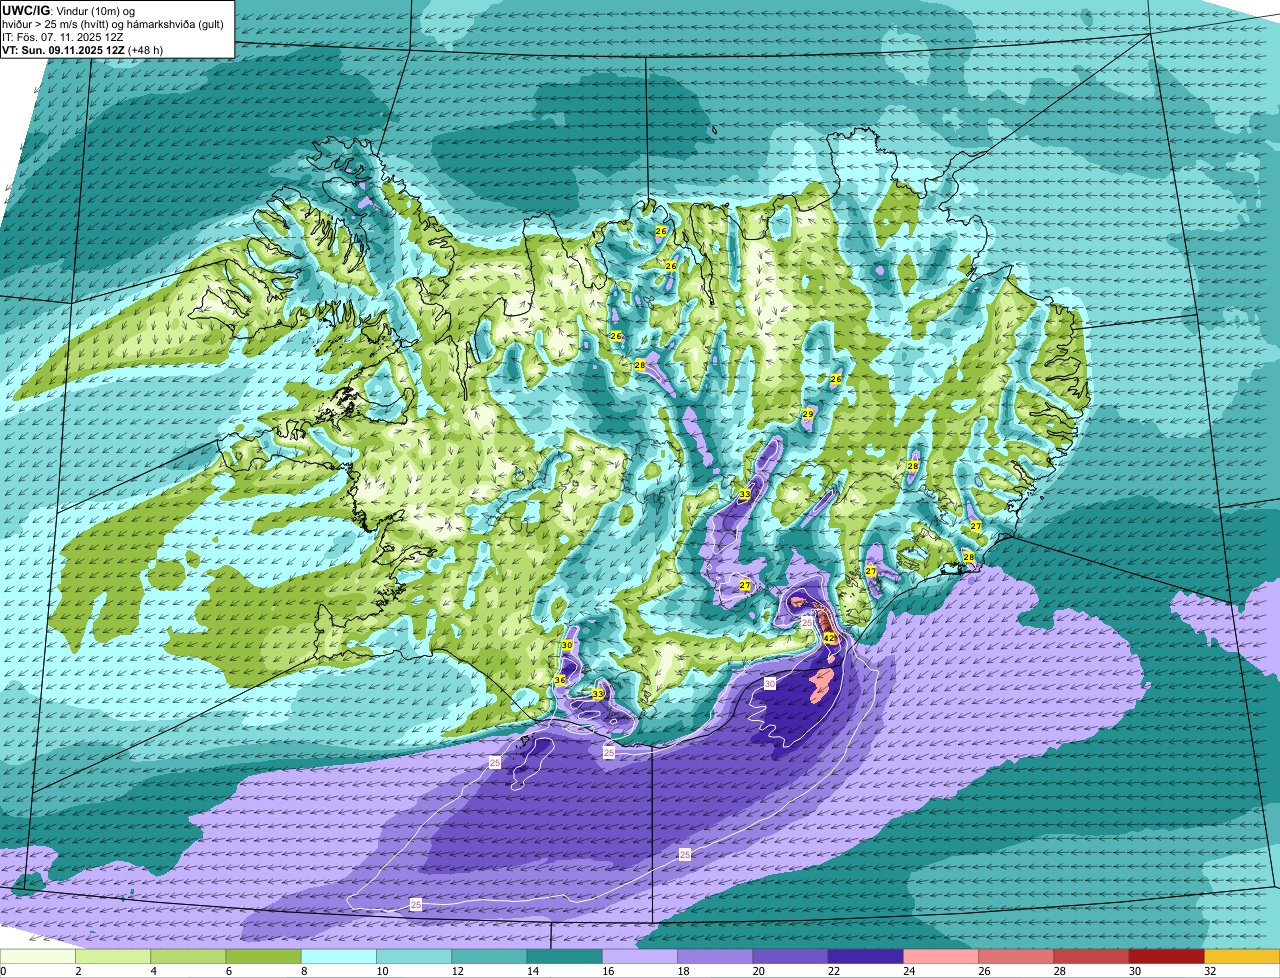Pick the red swatch between 28 and 30
Screen dimensions: 1280x978
coord(1091,956)
